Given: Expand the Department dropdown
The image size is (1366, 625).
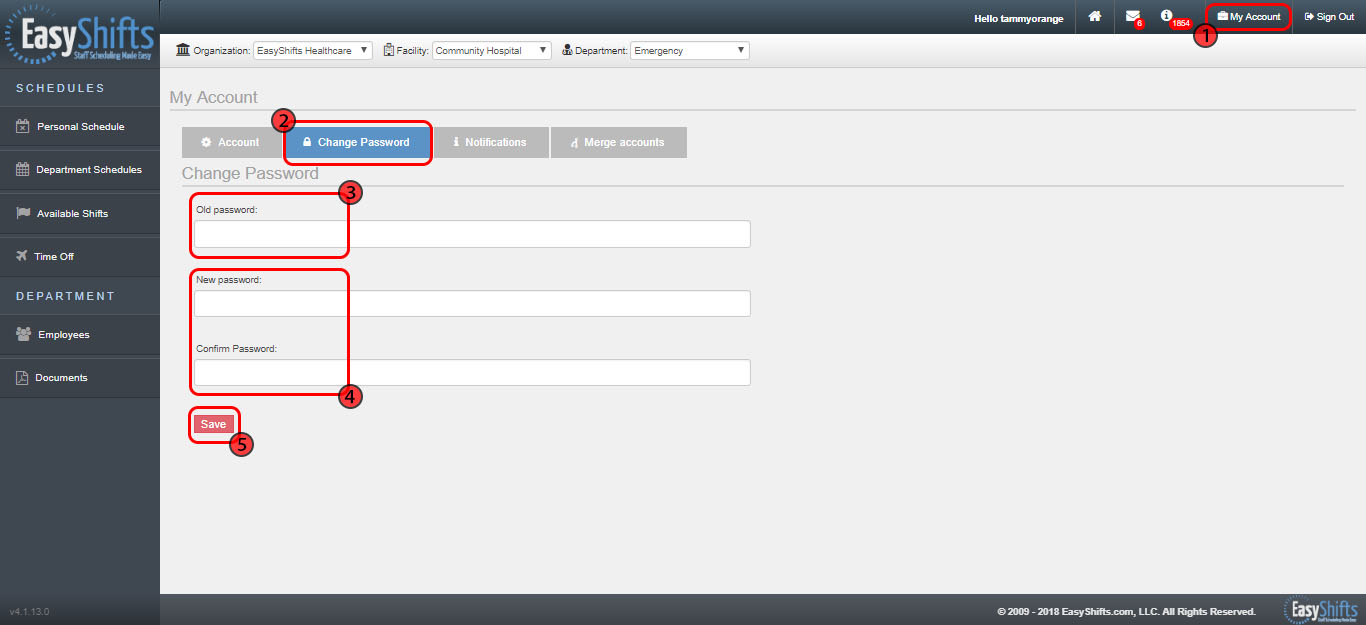Looking at the screenshot, I should pos(690,50).
